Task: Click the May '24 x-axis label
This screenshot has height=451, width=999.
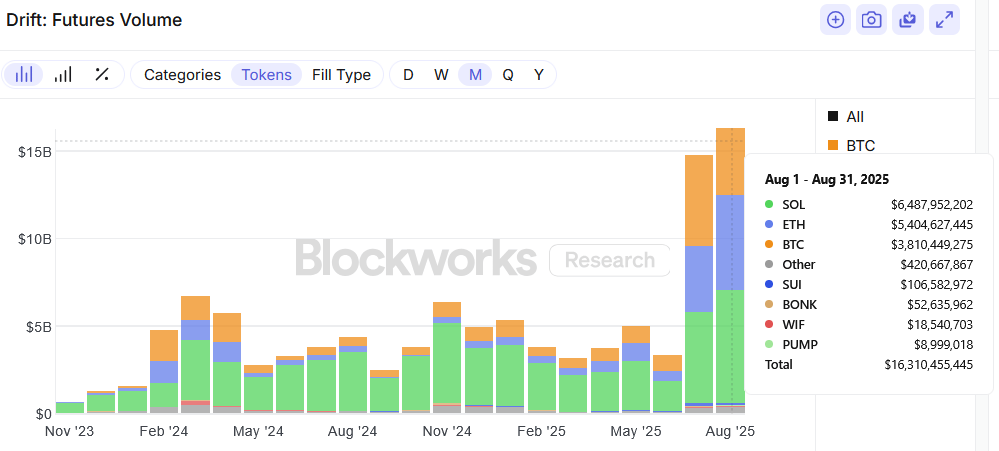Action: [x=258, y=431]
